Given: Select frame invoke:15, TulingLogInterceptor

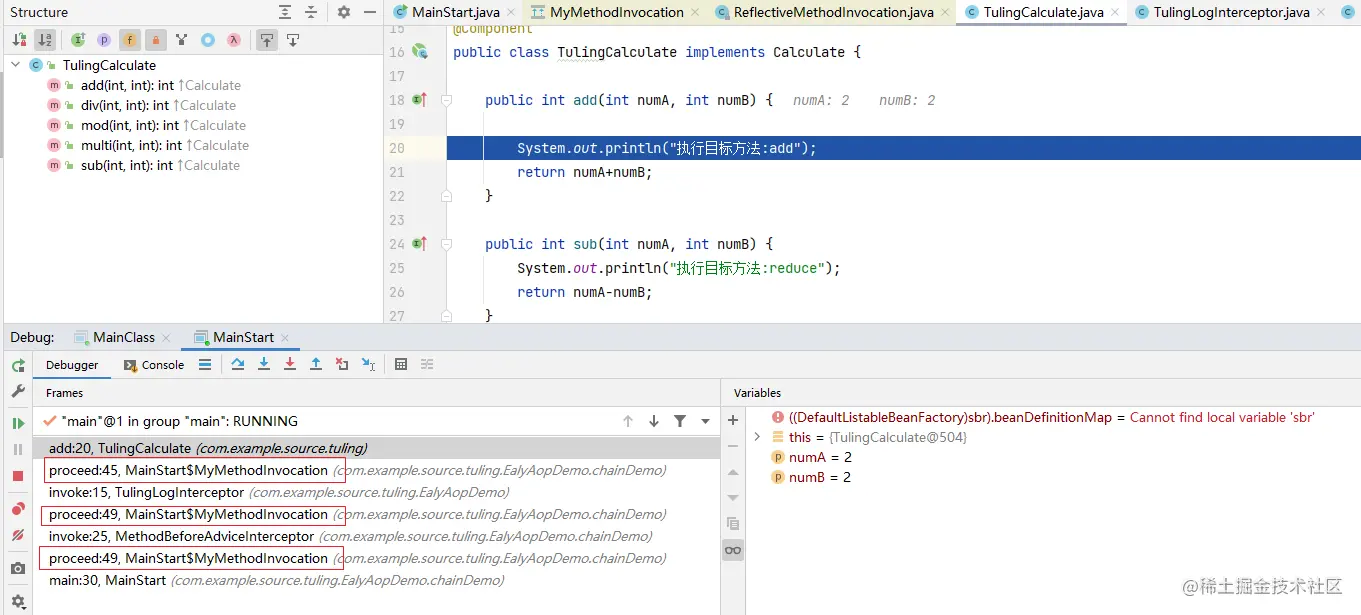Looking at the screenshot, I should 376,492.
